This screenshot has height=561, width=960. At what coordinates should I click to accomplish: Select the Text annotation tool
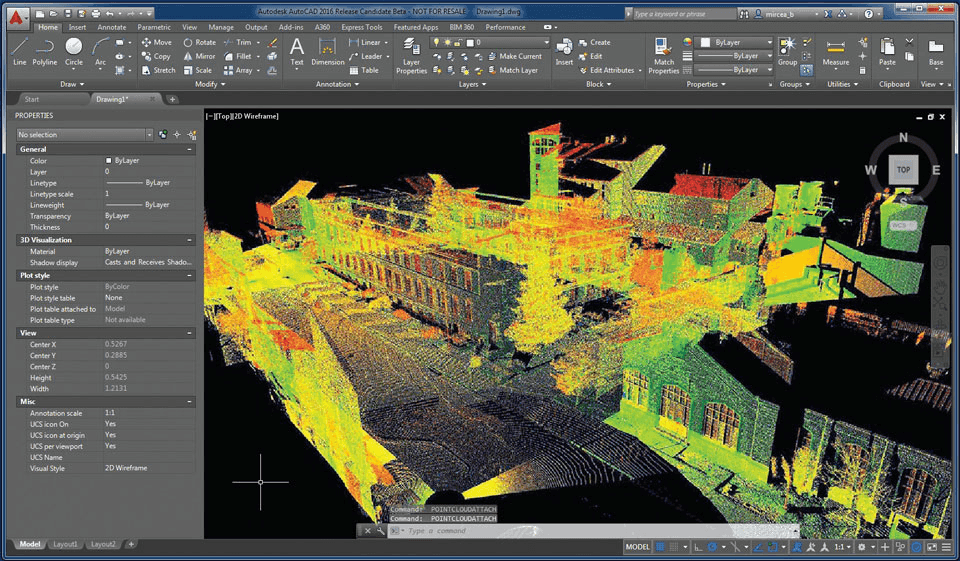click(x=297, y=51)
